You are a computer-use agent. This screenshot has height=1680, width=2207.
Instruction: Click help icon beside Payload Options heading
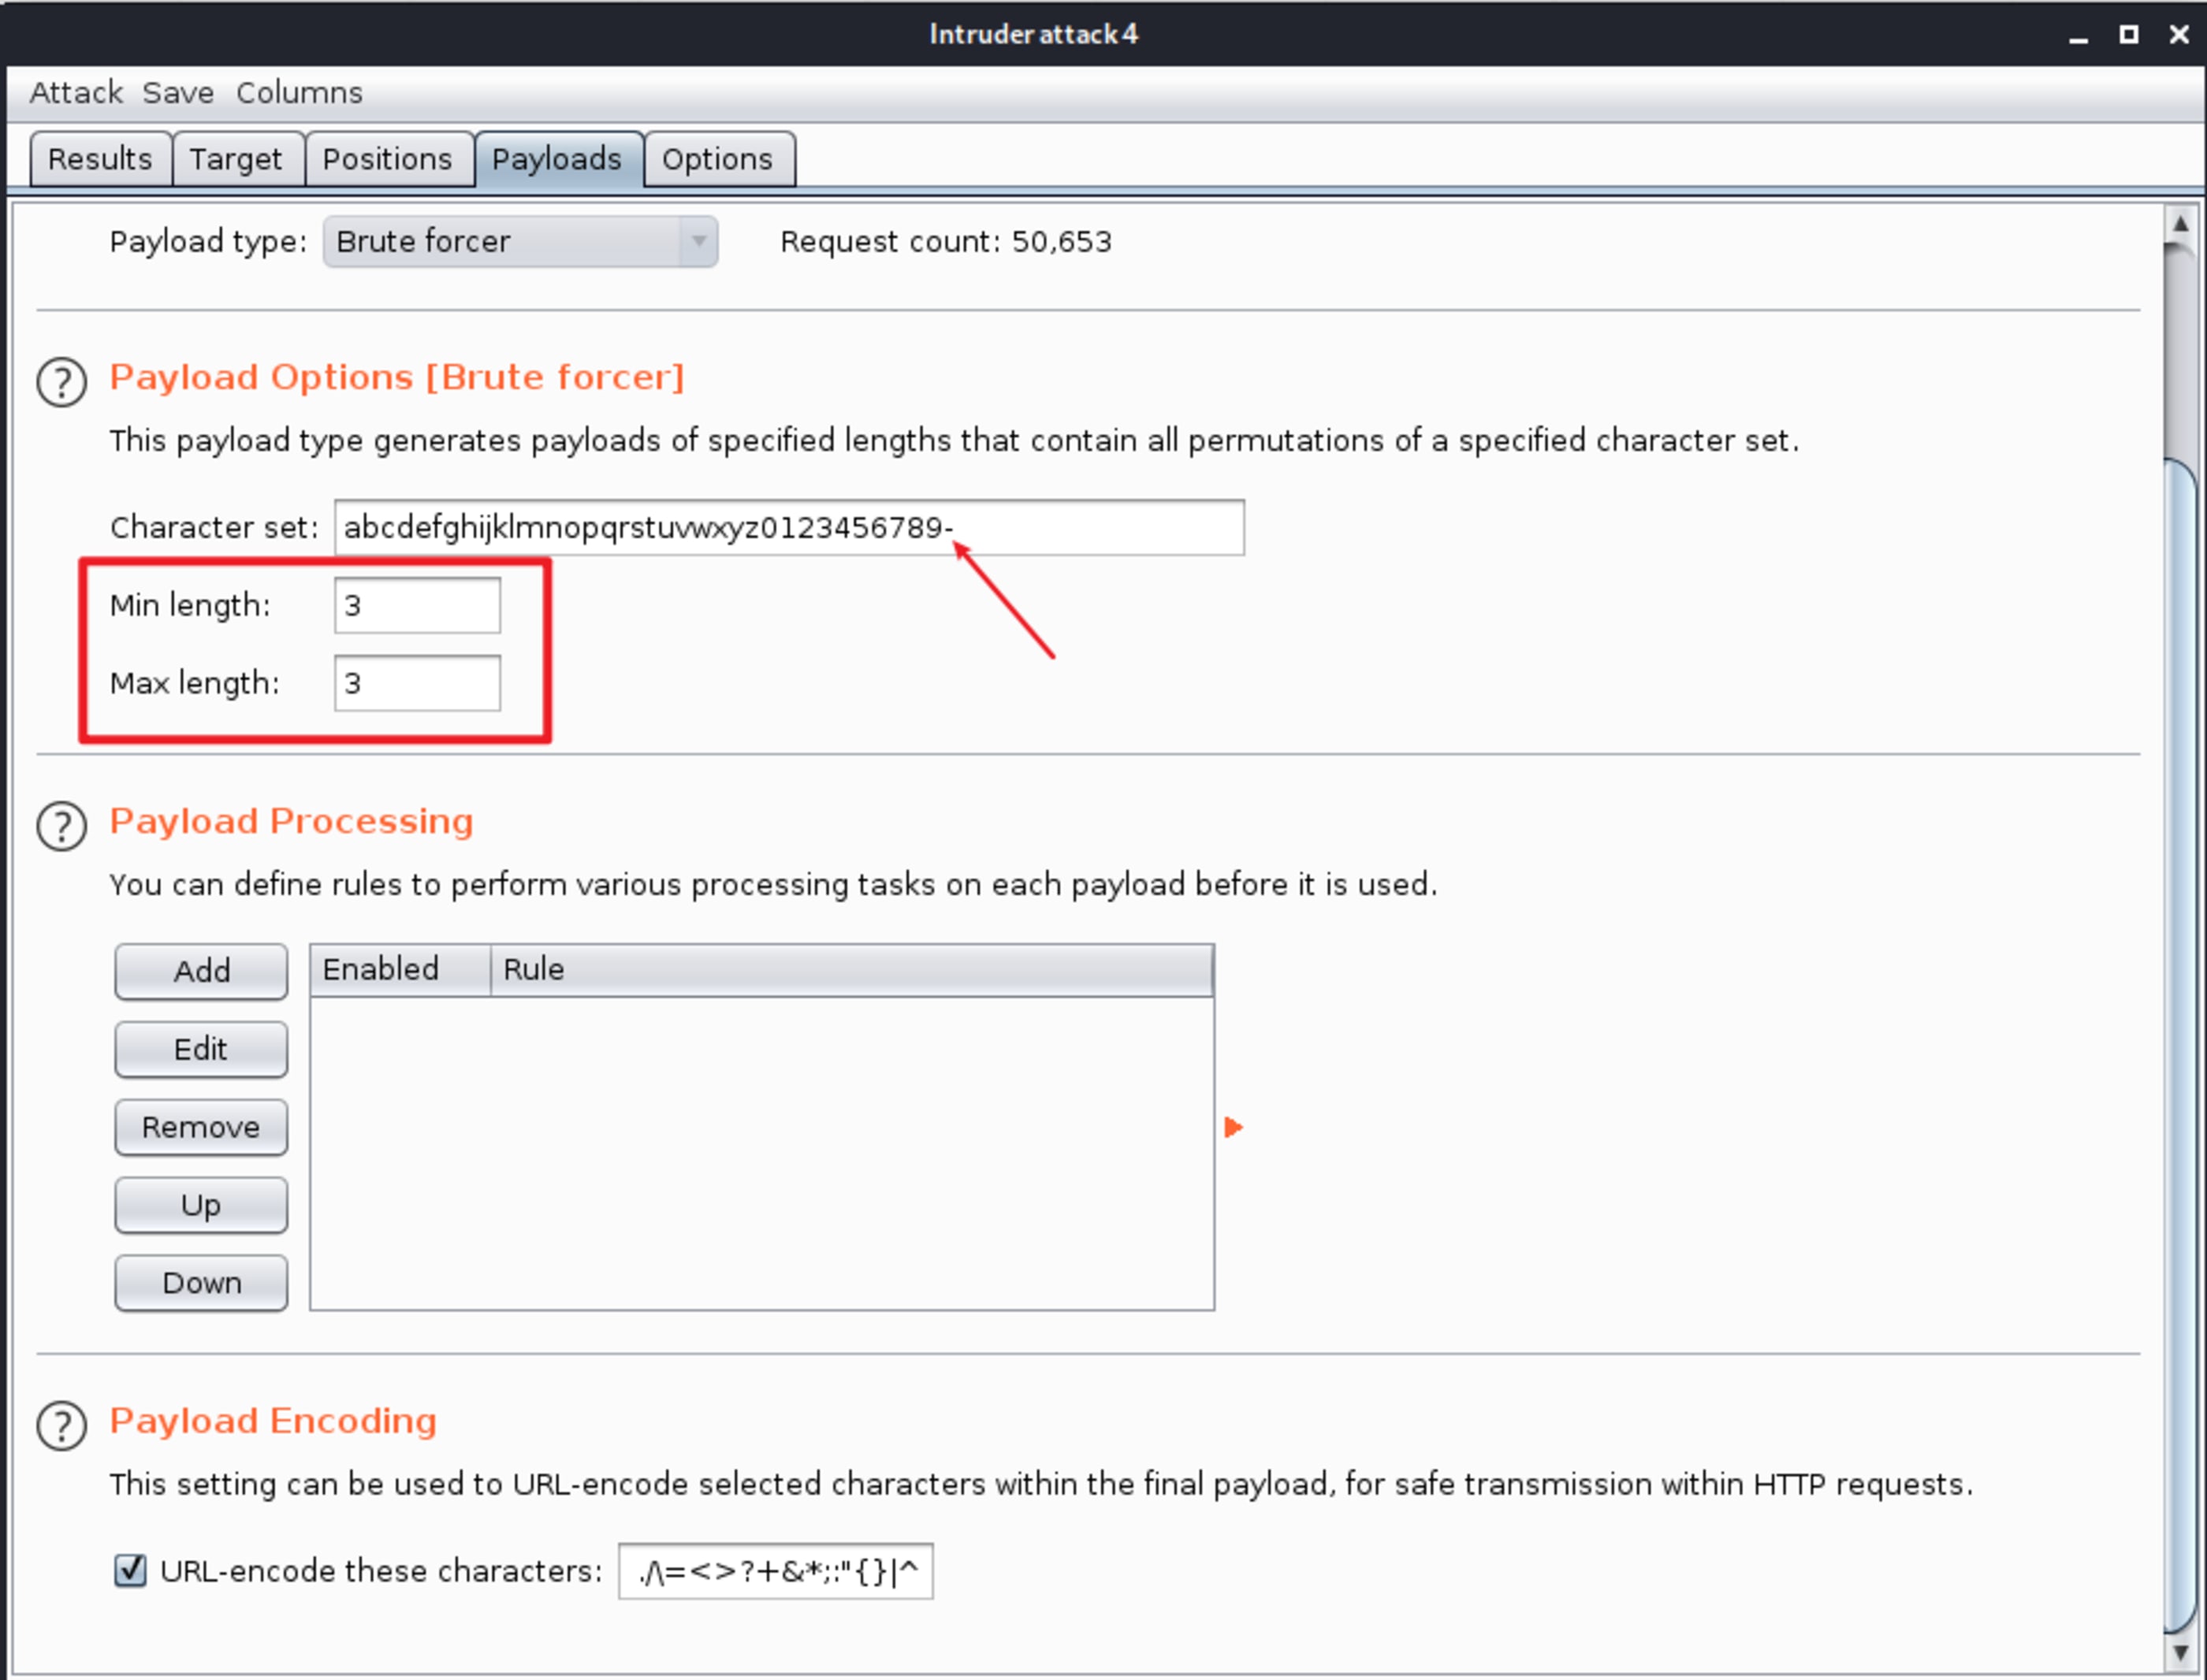(62, 382)
